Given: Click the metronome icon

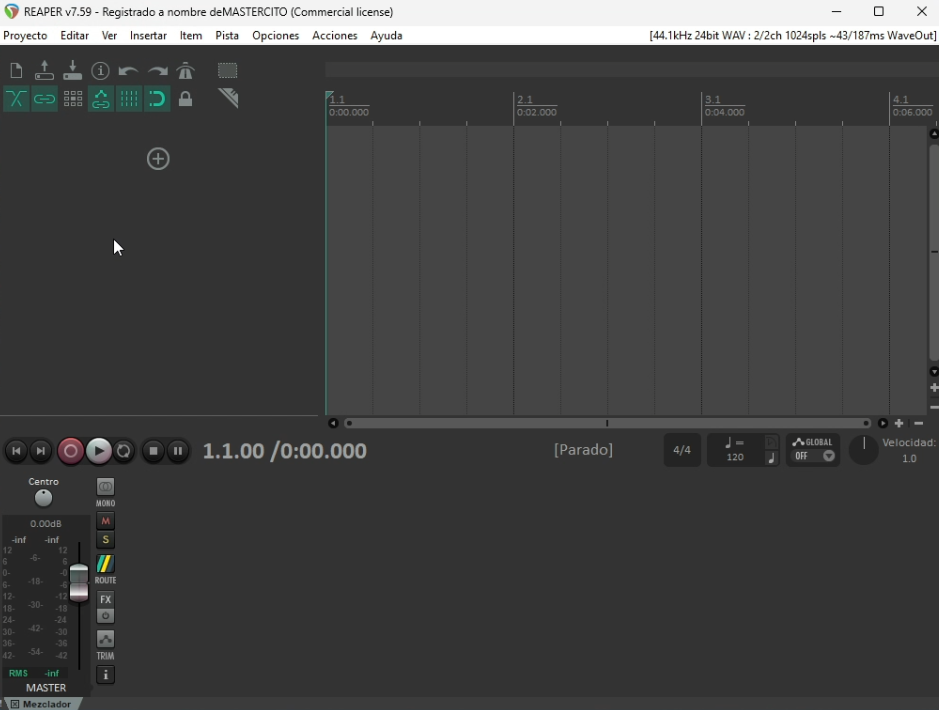Looking at the screenshot, I should [185, 71].
